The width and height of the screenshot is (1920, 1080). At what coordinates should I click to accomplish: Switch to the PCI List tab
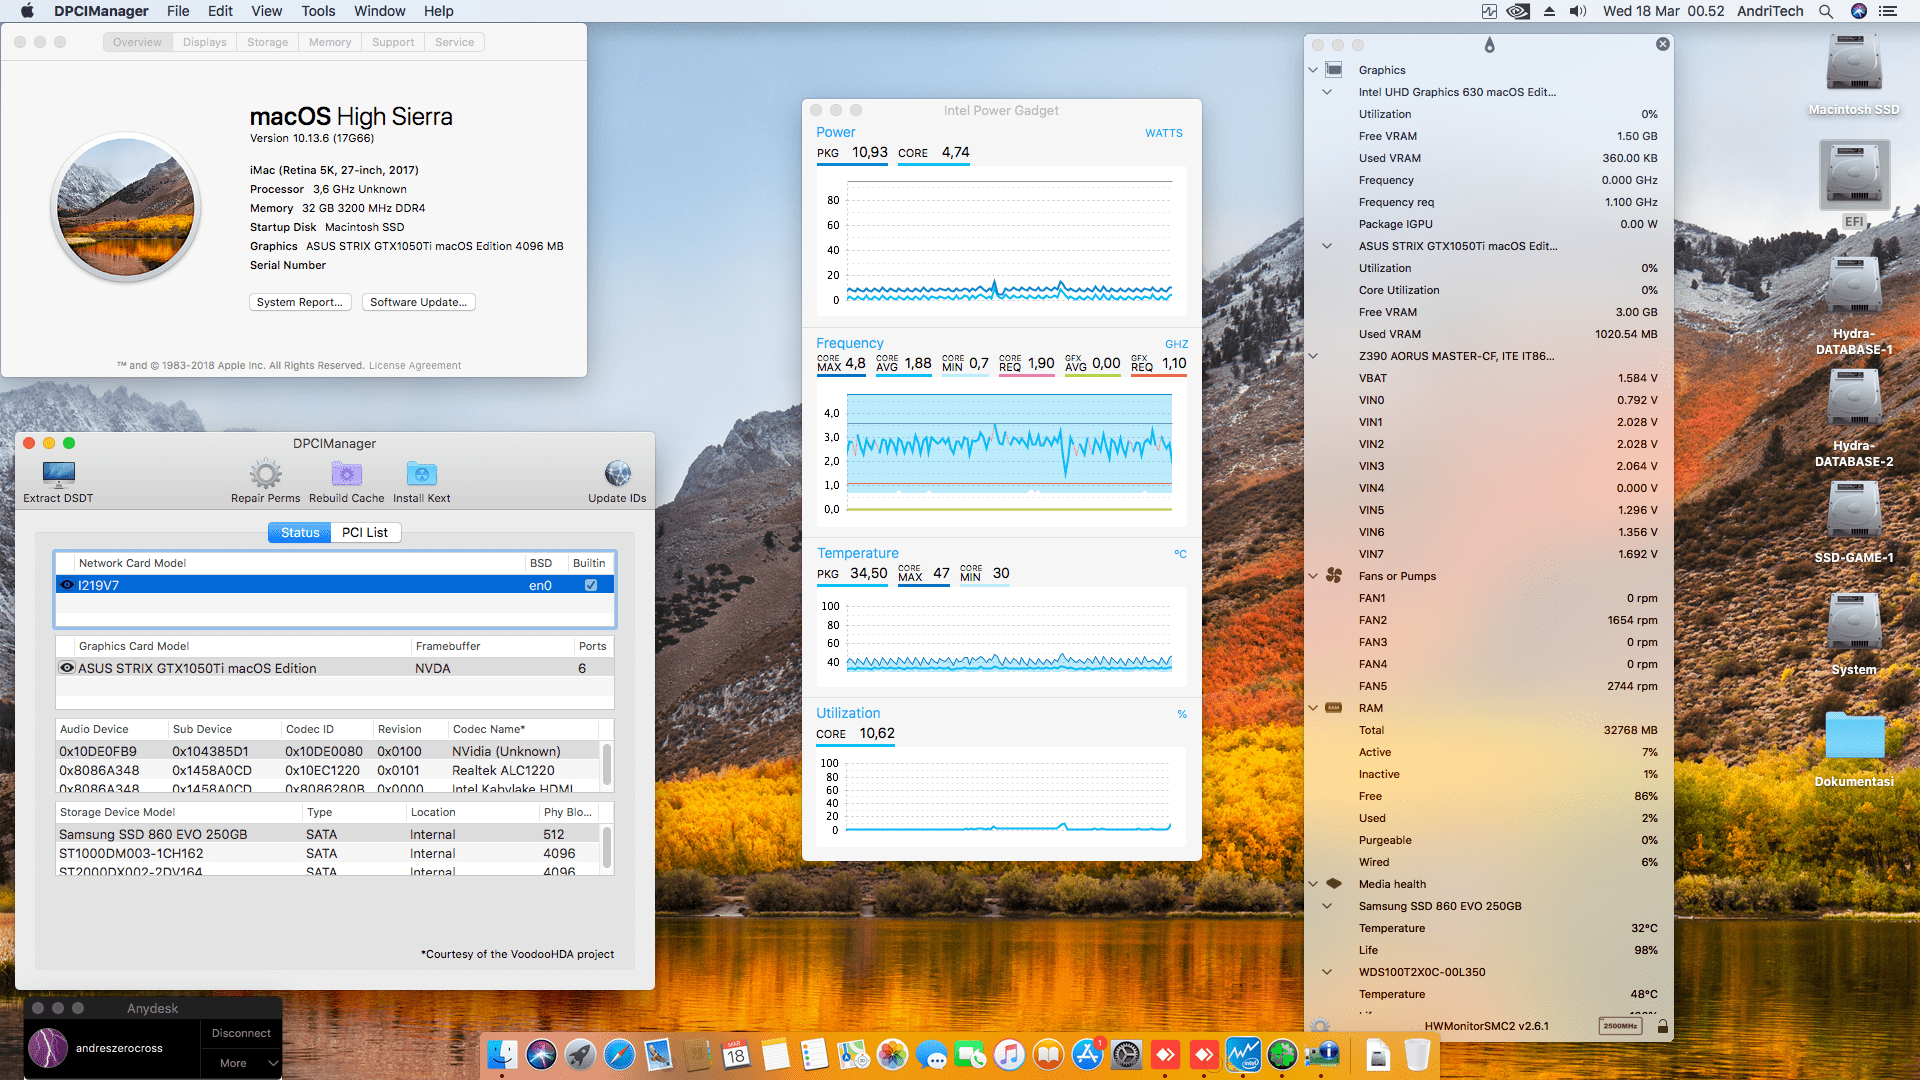[365, 533]
